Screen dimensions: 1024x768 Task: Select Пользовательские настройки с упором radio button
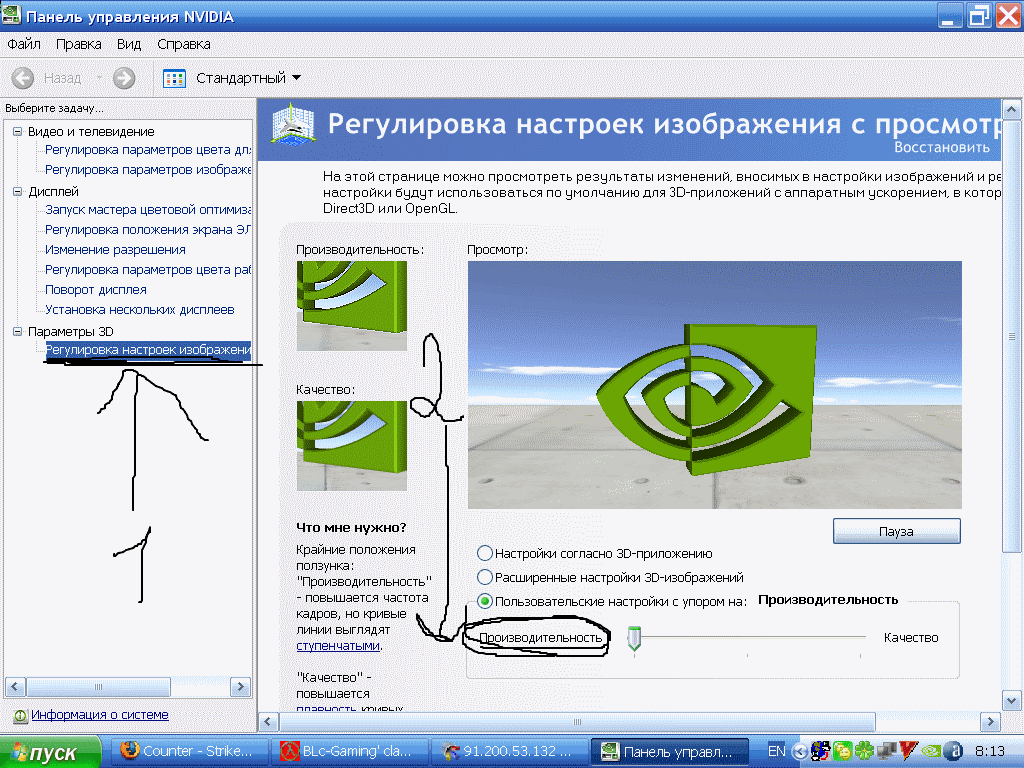click(485, 601)
